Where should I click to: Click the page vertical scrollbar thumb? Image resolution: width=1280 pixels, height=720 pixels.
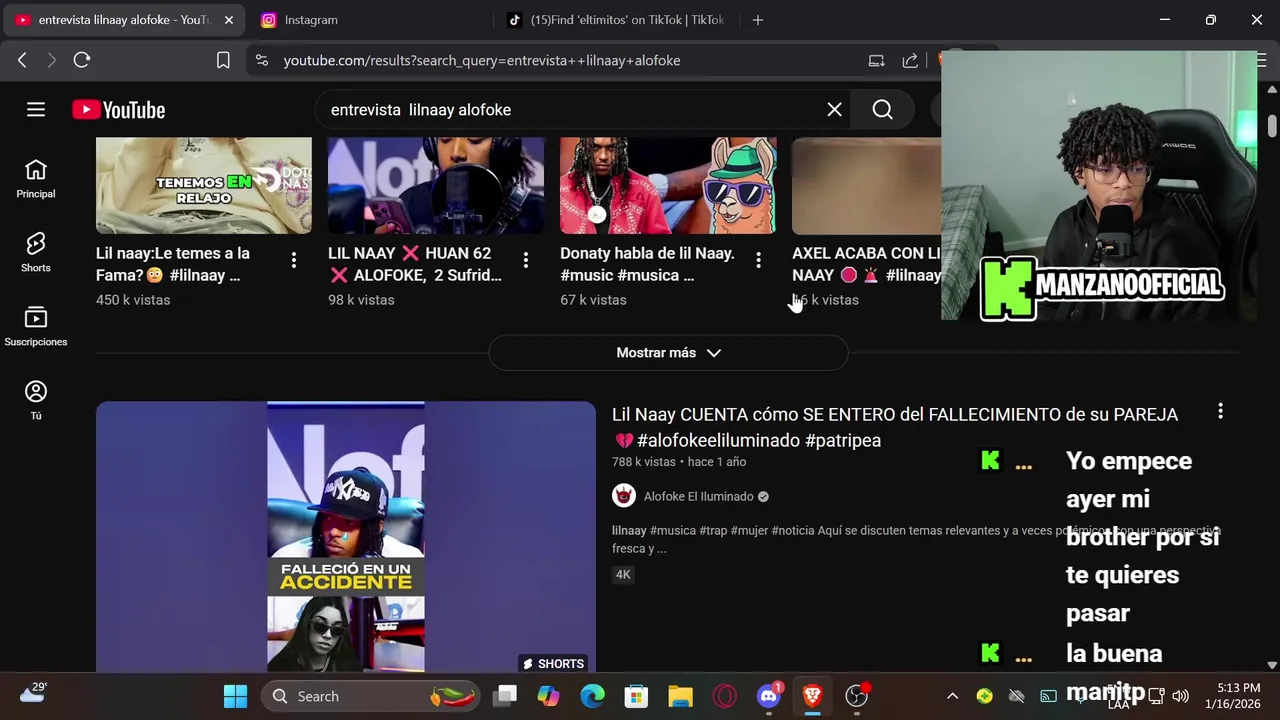click(x=1272, y=127)
